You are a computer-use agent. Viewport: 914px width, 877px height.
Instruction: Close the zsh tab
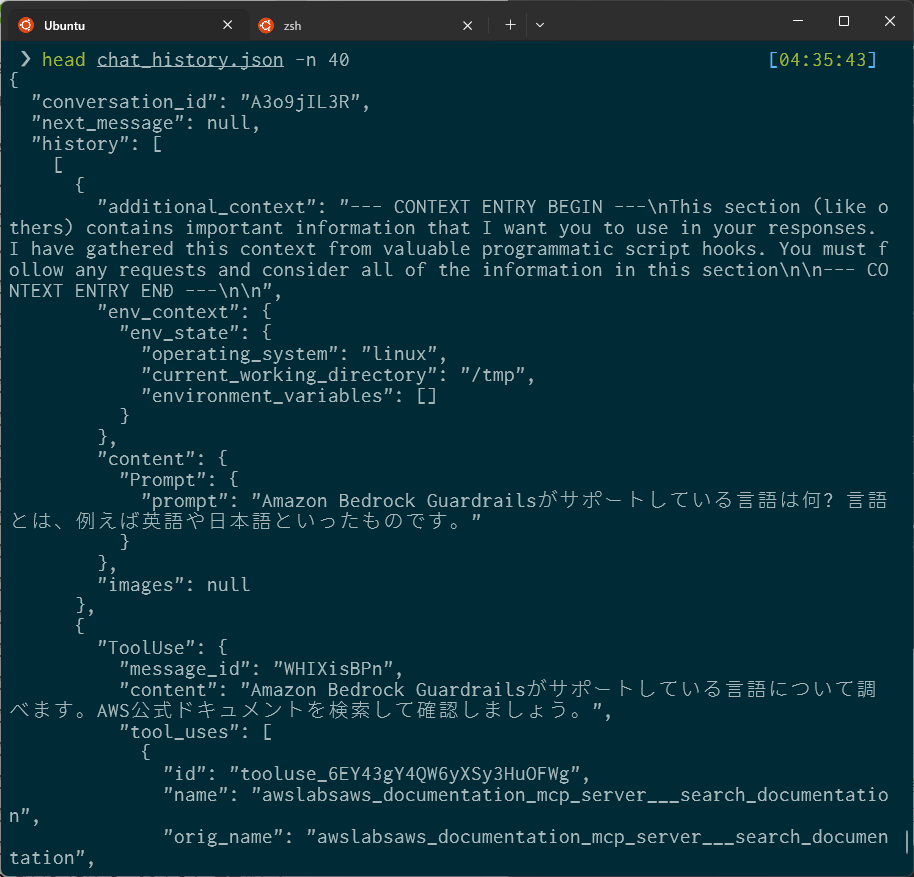click(x=467, y=25)
